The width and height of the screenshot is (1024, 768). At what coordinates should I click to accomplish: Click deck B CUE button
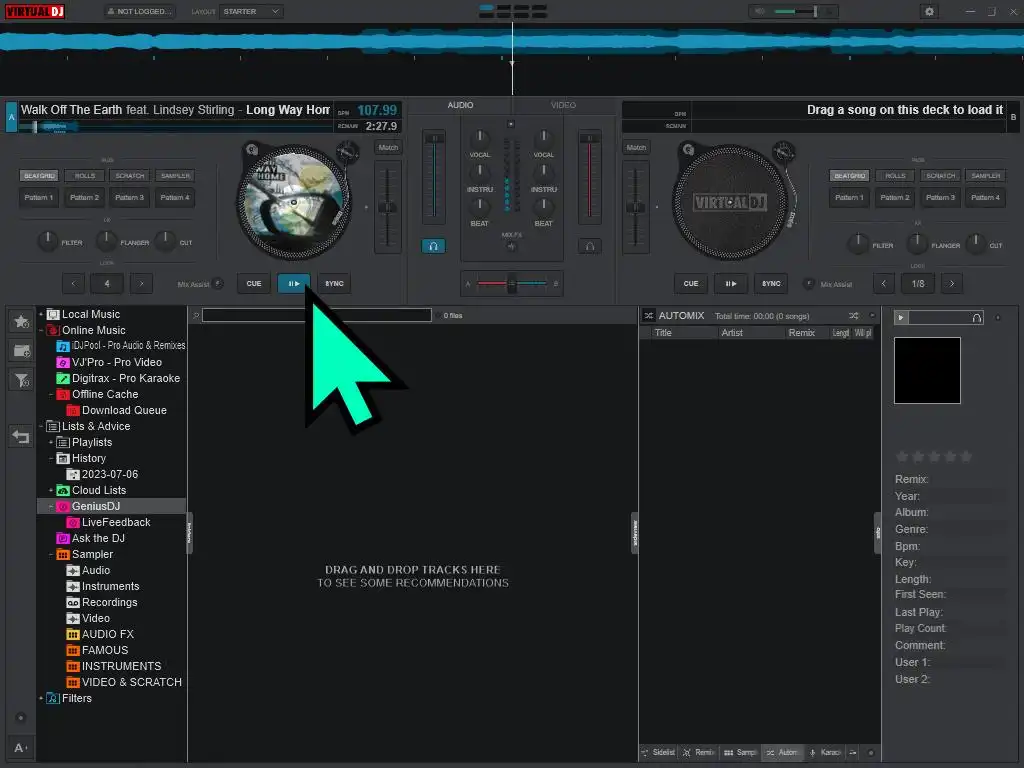click(690, 283)
